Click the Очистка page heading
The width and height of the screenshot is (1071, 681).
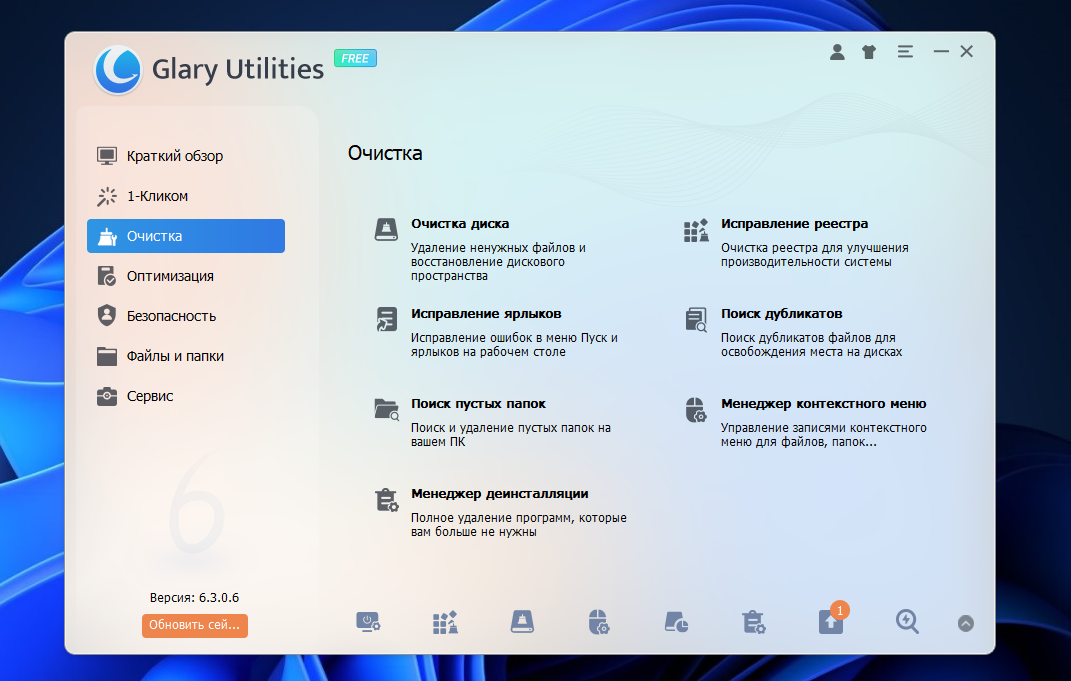pos(385,153)
